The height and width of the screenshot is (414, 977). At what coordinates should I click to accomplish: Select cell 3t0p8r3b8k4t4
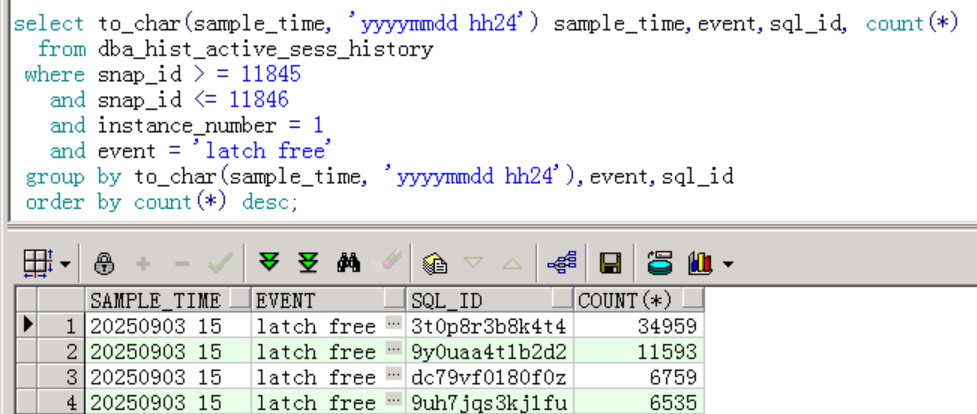coord(490,325)
